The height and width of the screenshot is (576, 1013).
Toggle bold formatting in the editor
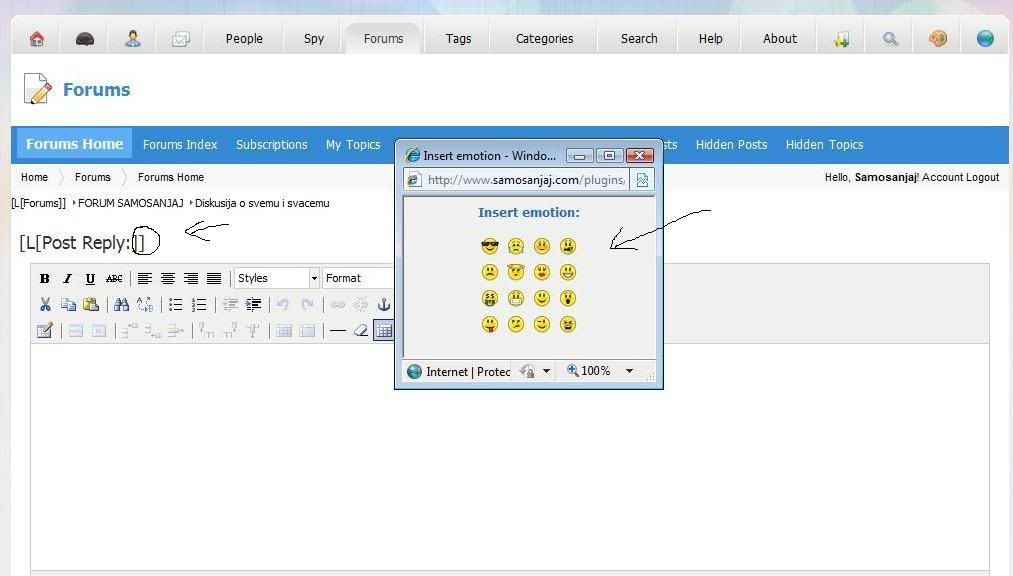(x=45, y=279)
